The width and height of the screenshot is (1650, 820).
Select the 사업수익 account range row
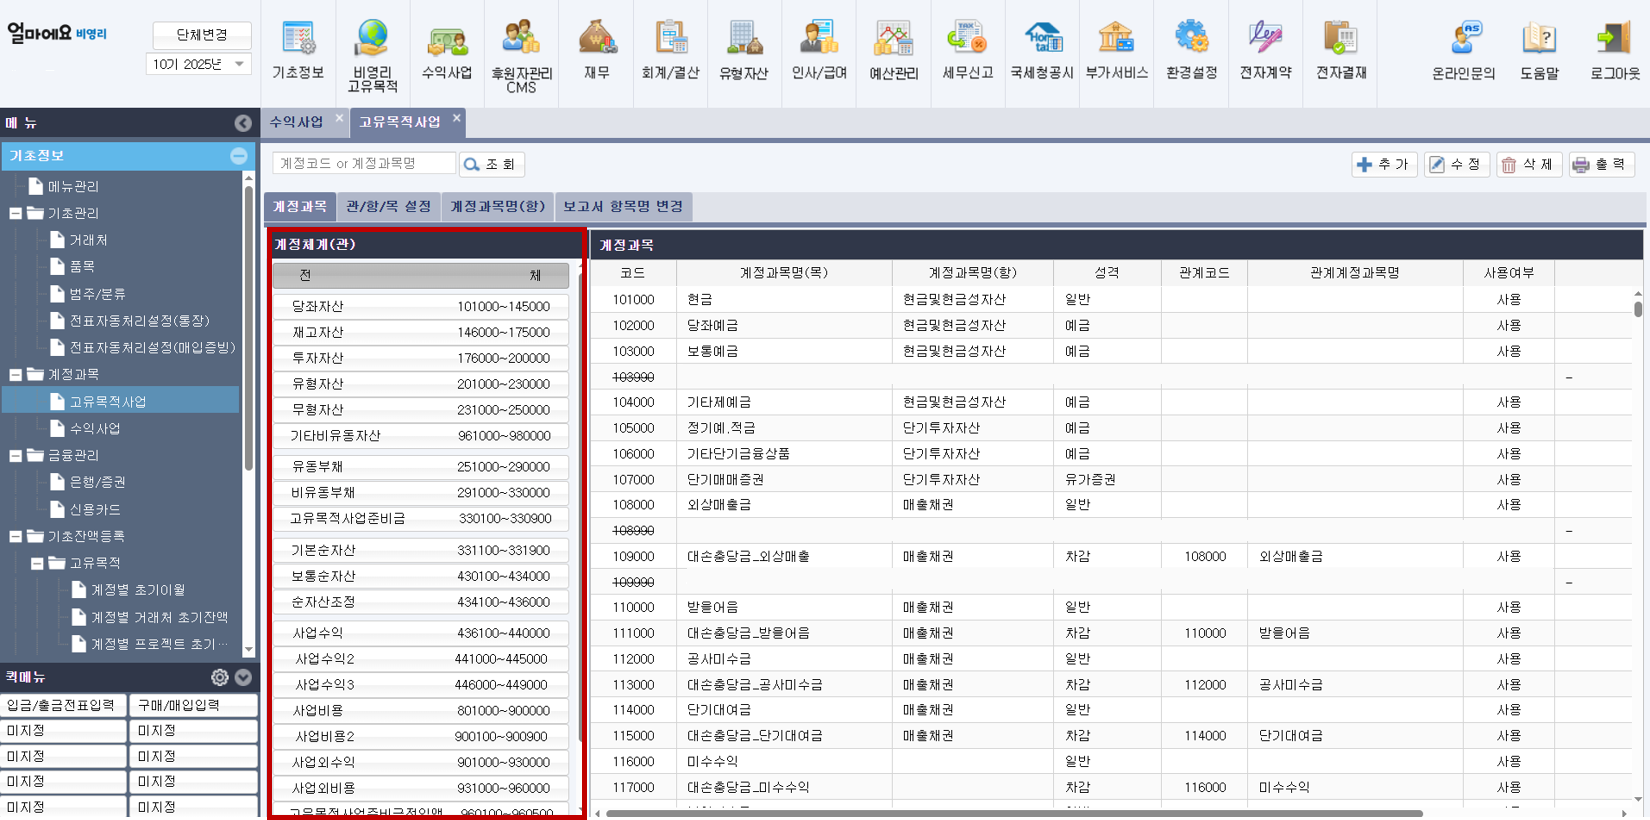(x=421, y=633)
